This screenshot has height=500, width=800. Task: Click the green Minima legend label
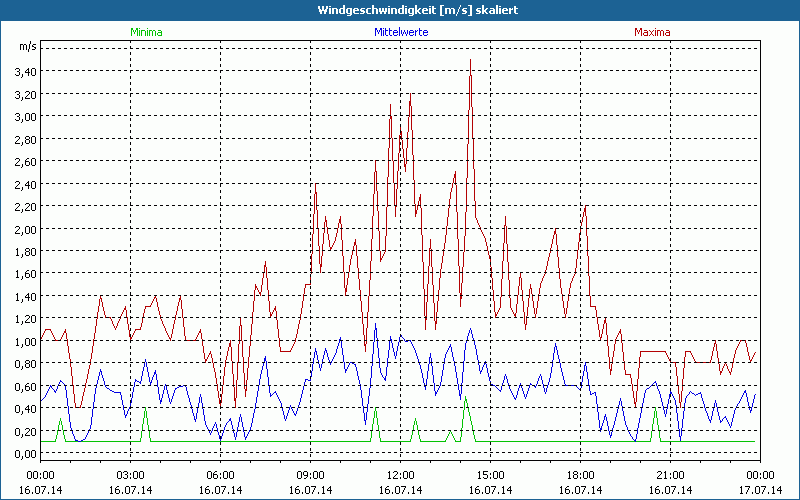point(146,32)
